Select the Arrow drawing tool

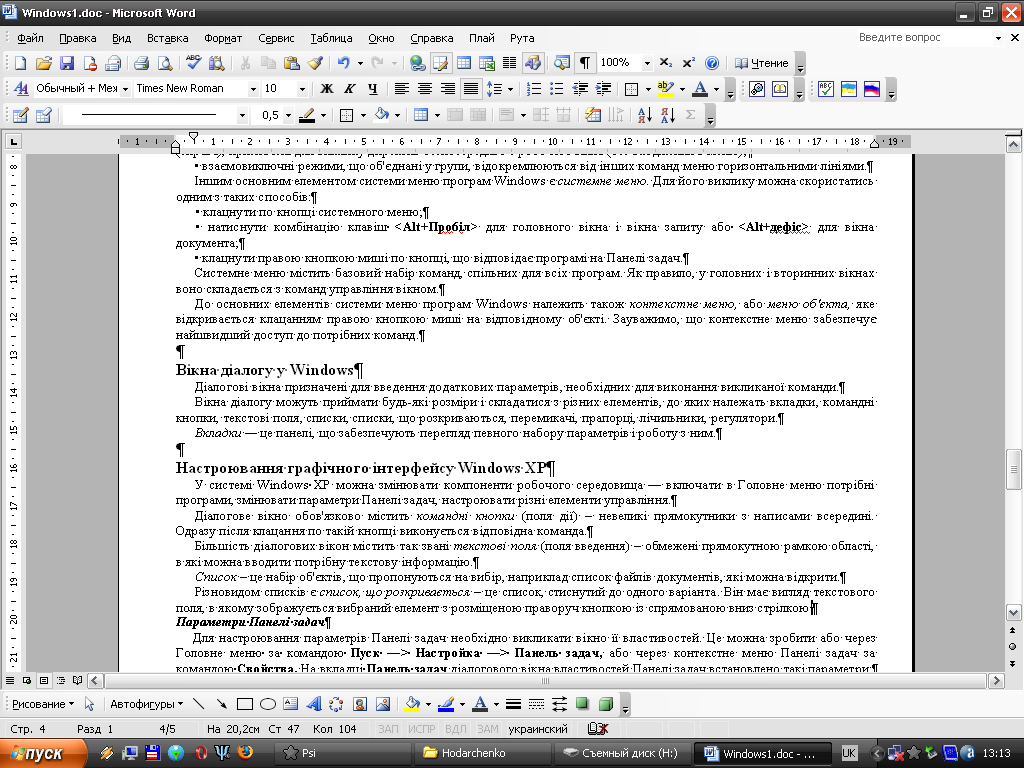(222, 704)
